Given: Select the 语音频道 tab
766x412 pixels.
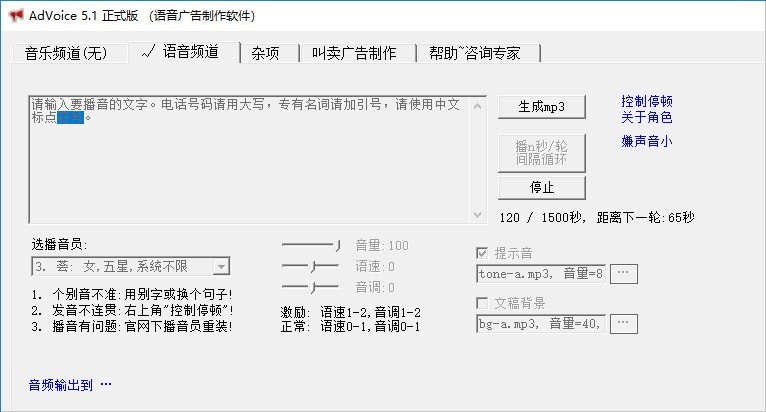Looking at the screenshot, I should pos(184,51).
